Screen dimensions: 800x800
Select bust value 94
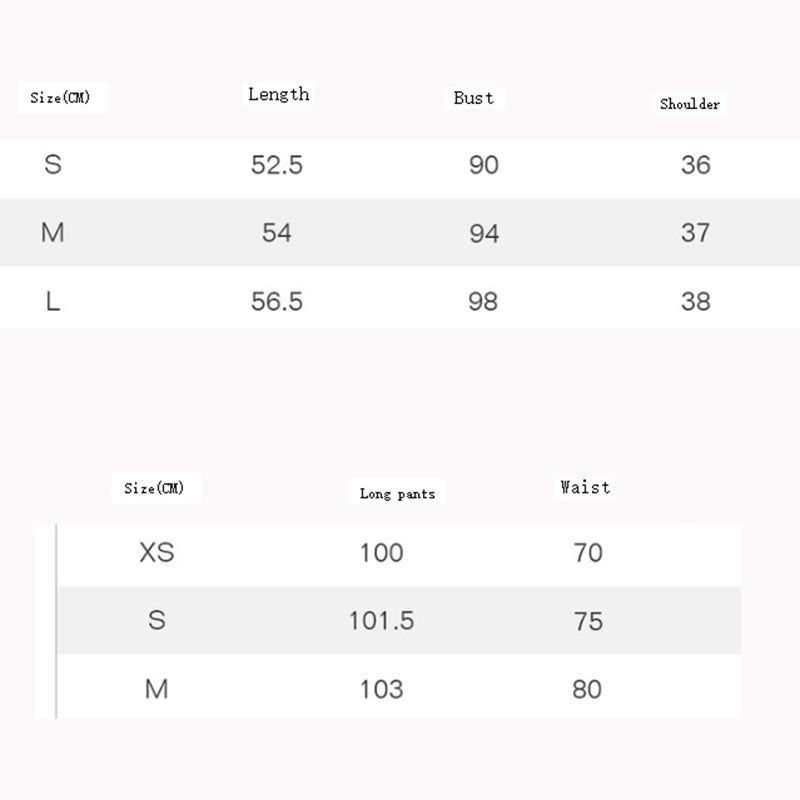pyautogui.click(x=484, y=233)
